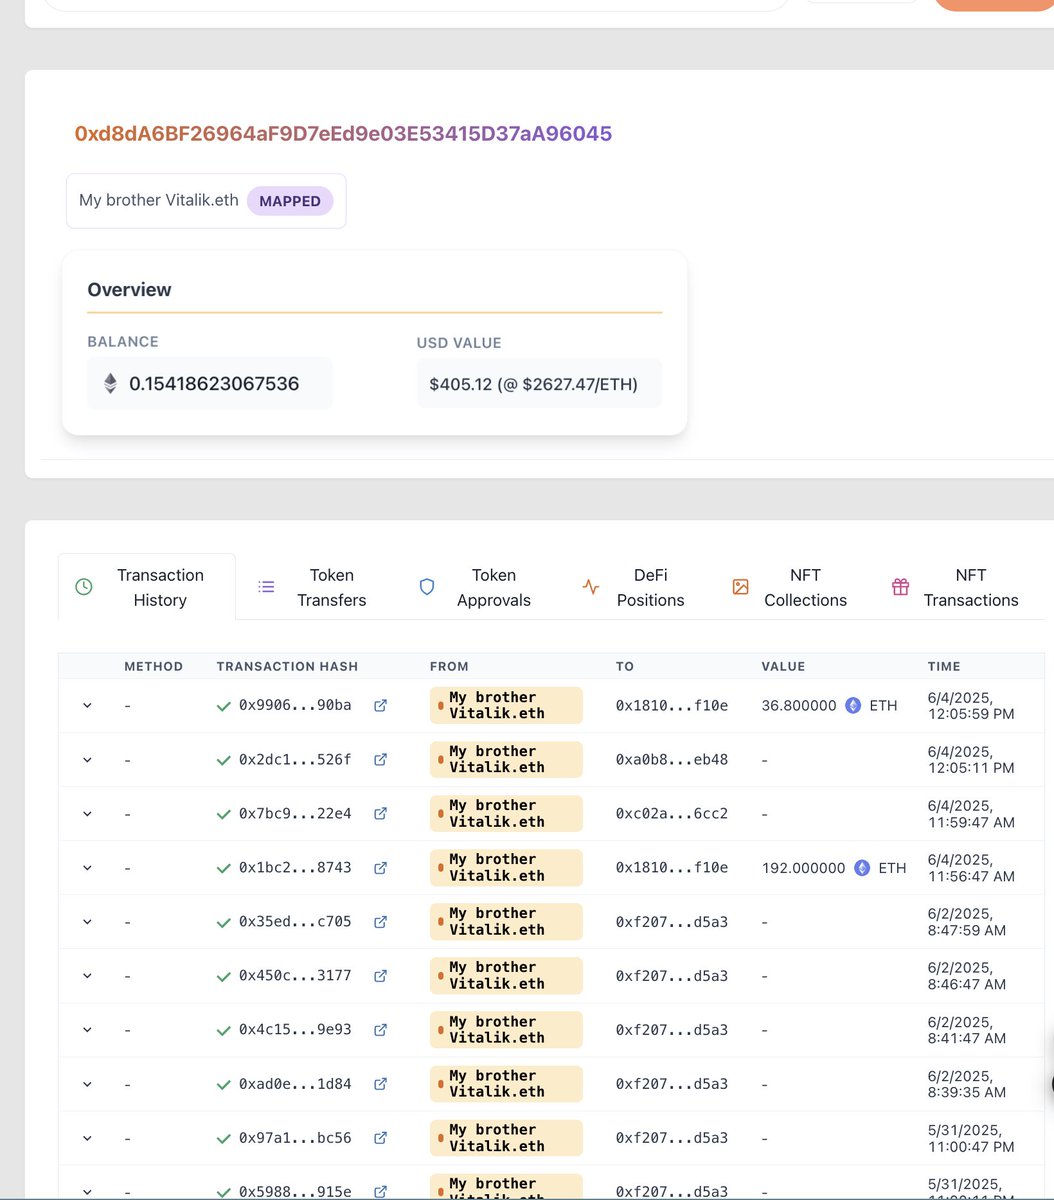Click recipient 0xf207...d5a3 on 0x35ed...c705 row
1054x1200 pixels.
(672, 922)
